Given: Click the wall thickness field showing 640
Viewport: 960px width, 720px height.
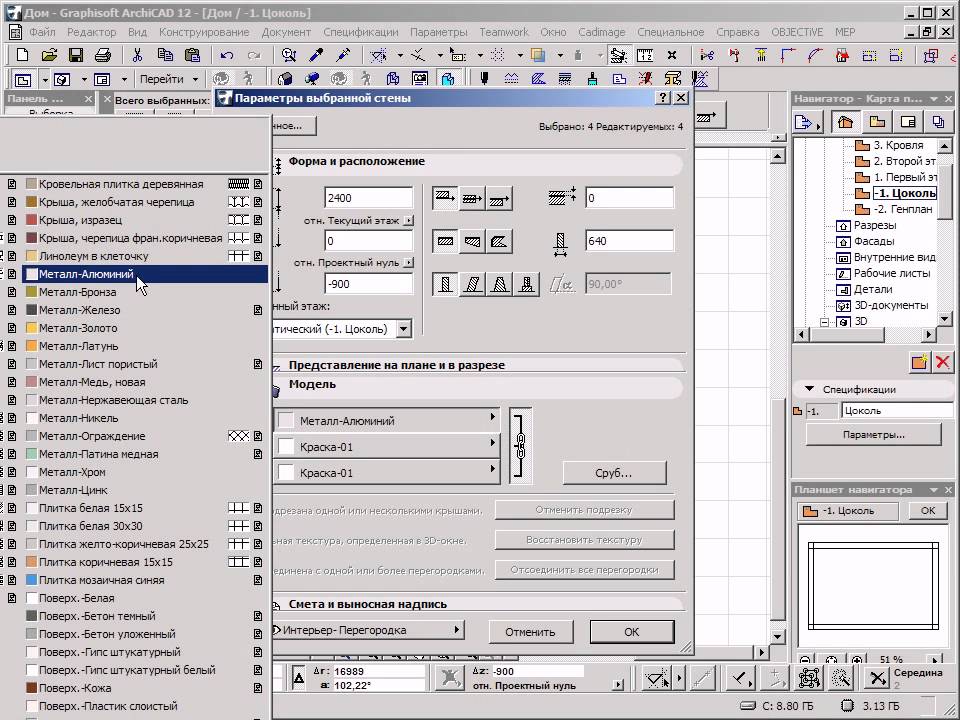Looking at the screenshot, I should 629,241.
